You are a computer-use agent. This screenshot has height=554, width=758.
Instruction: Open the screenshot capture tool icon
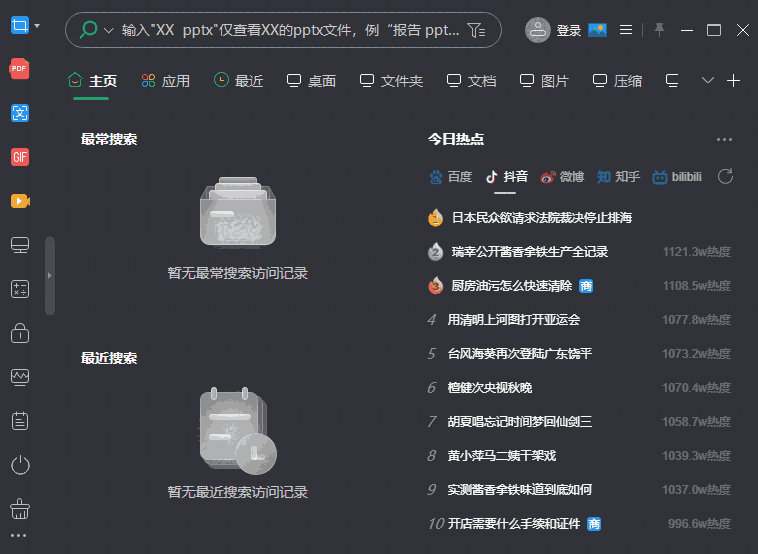[x=20, y=25]
